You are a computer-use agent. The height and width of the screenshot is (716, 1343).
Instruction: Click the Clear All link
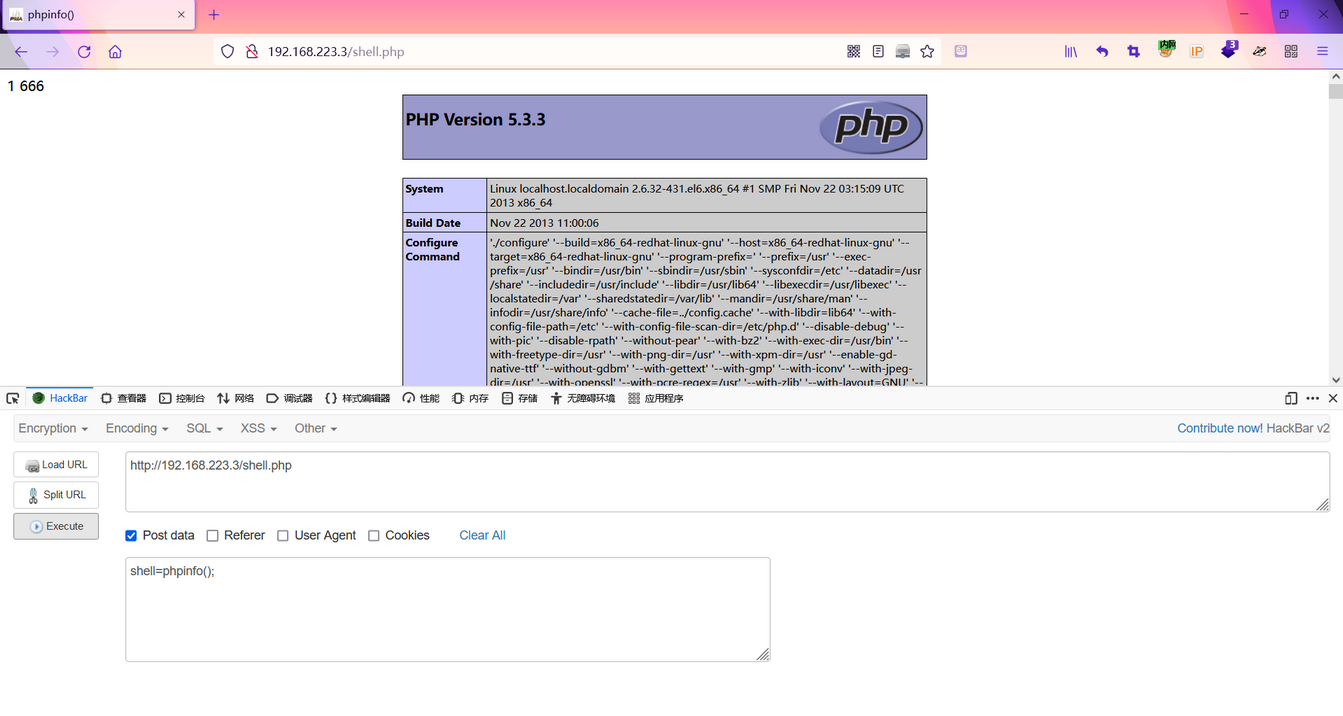[x=482, y=536]
